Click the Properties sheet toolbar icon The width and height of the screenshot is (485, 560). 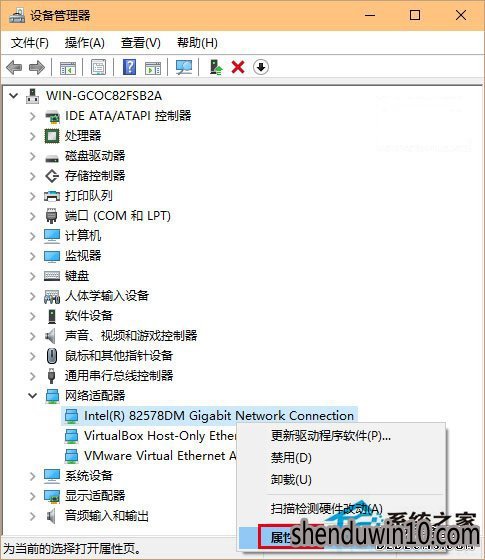coord(99,67)
